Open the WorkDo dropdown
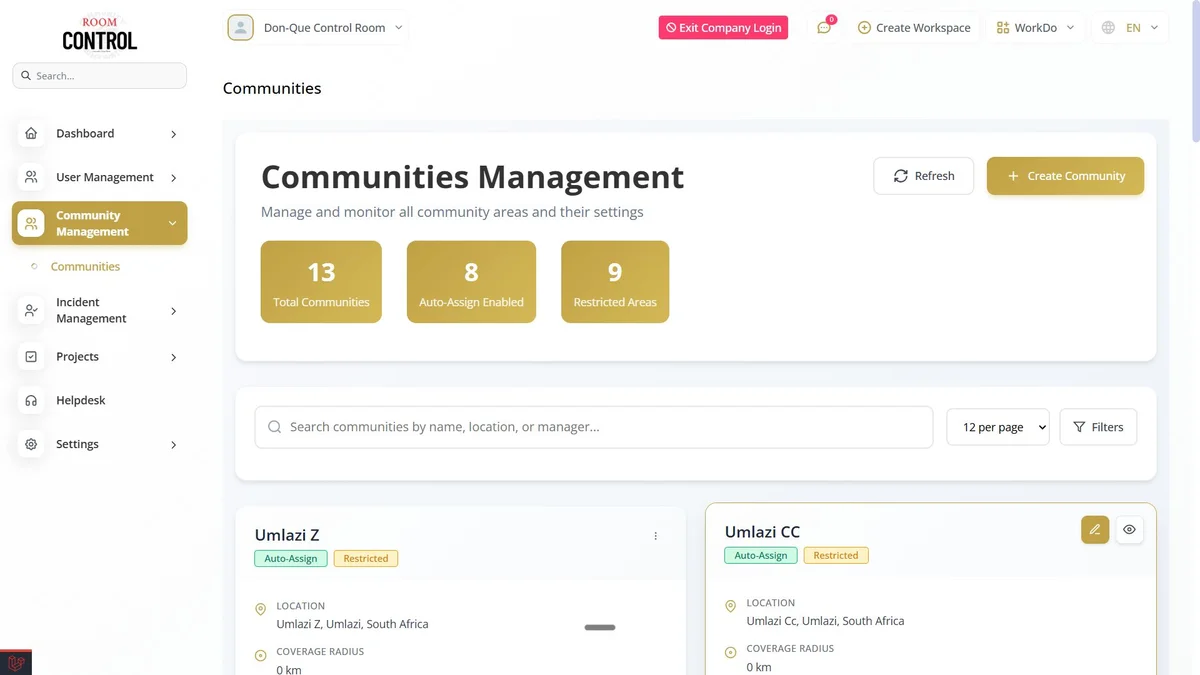1200x675 pixels. pyautogui.click(x=1036, y=28)
